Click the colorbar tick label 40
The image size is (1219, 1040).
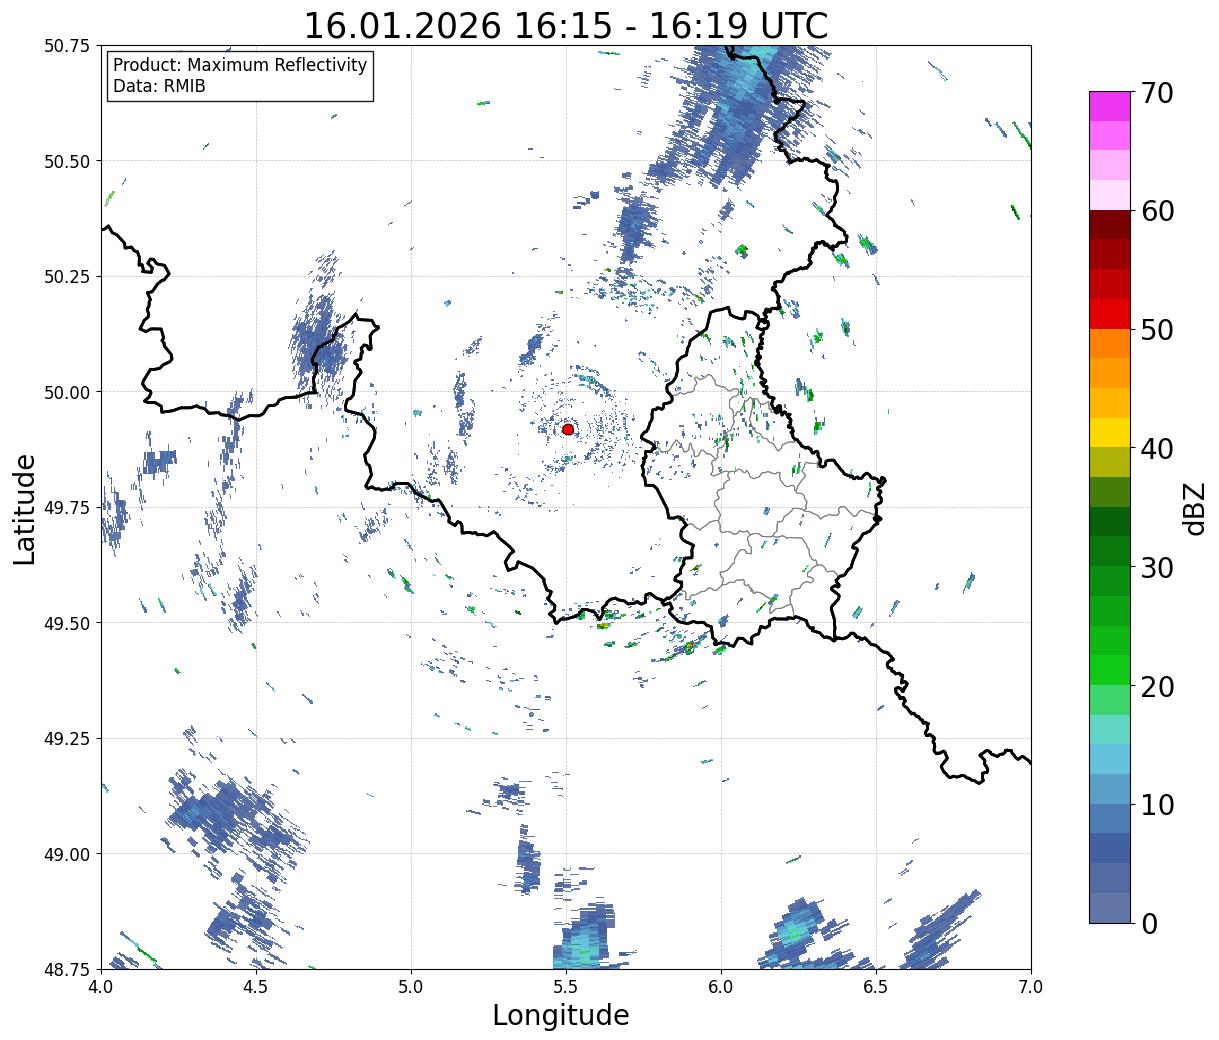[1157, 449]
